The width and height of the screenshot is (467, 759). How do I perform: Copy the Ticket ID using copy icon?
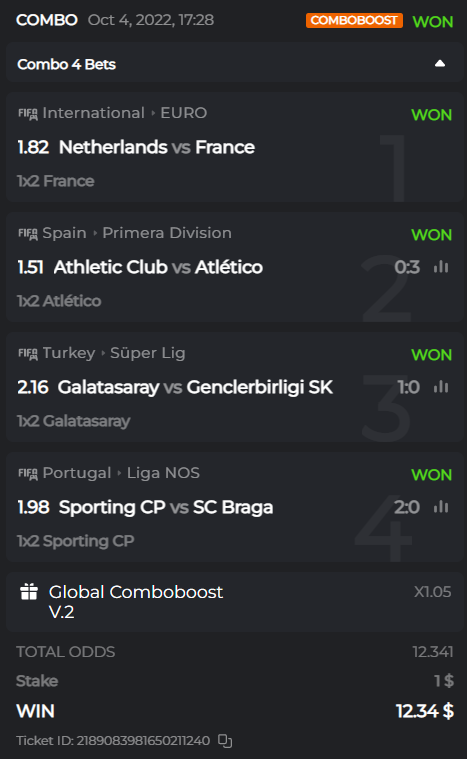click(225, 741)
